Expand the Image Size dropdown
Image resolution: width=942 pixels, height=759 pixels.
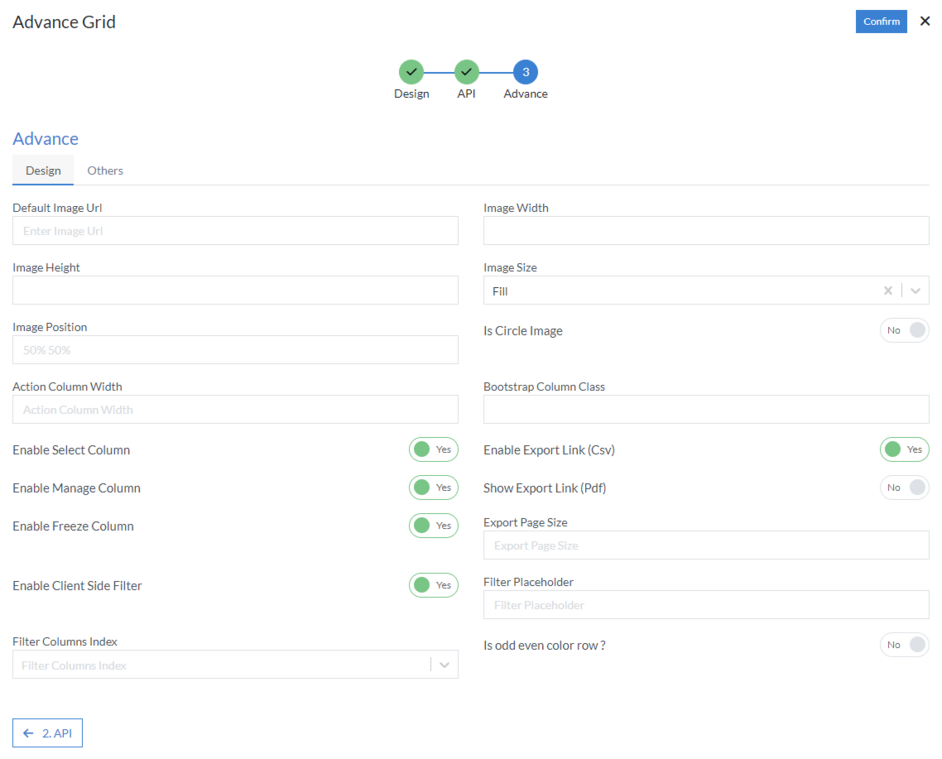coord(915,291)
